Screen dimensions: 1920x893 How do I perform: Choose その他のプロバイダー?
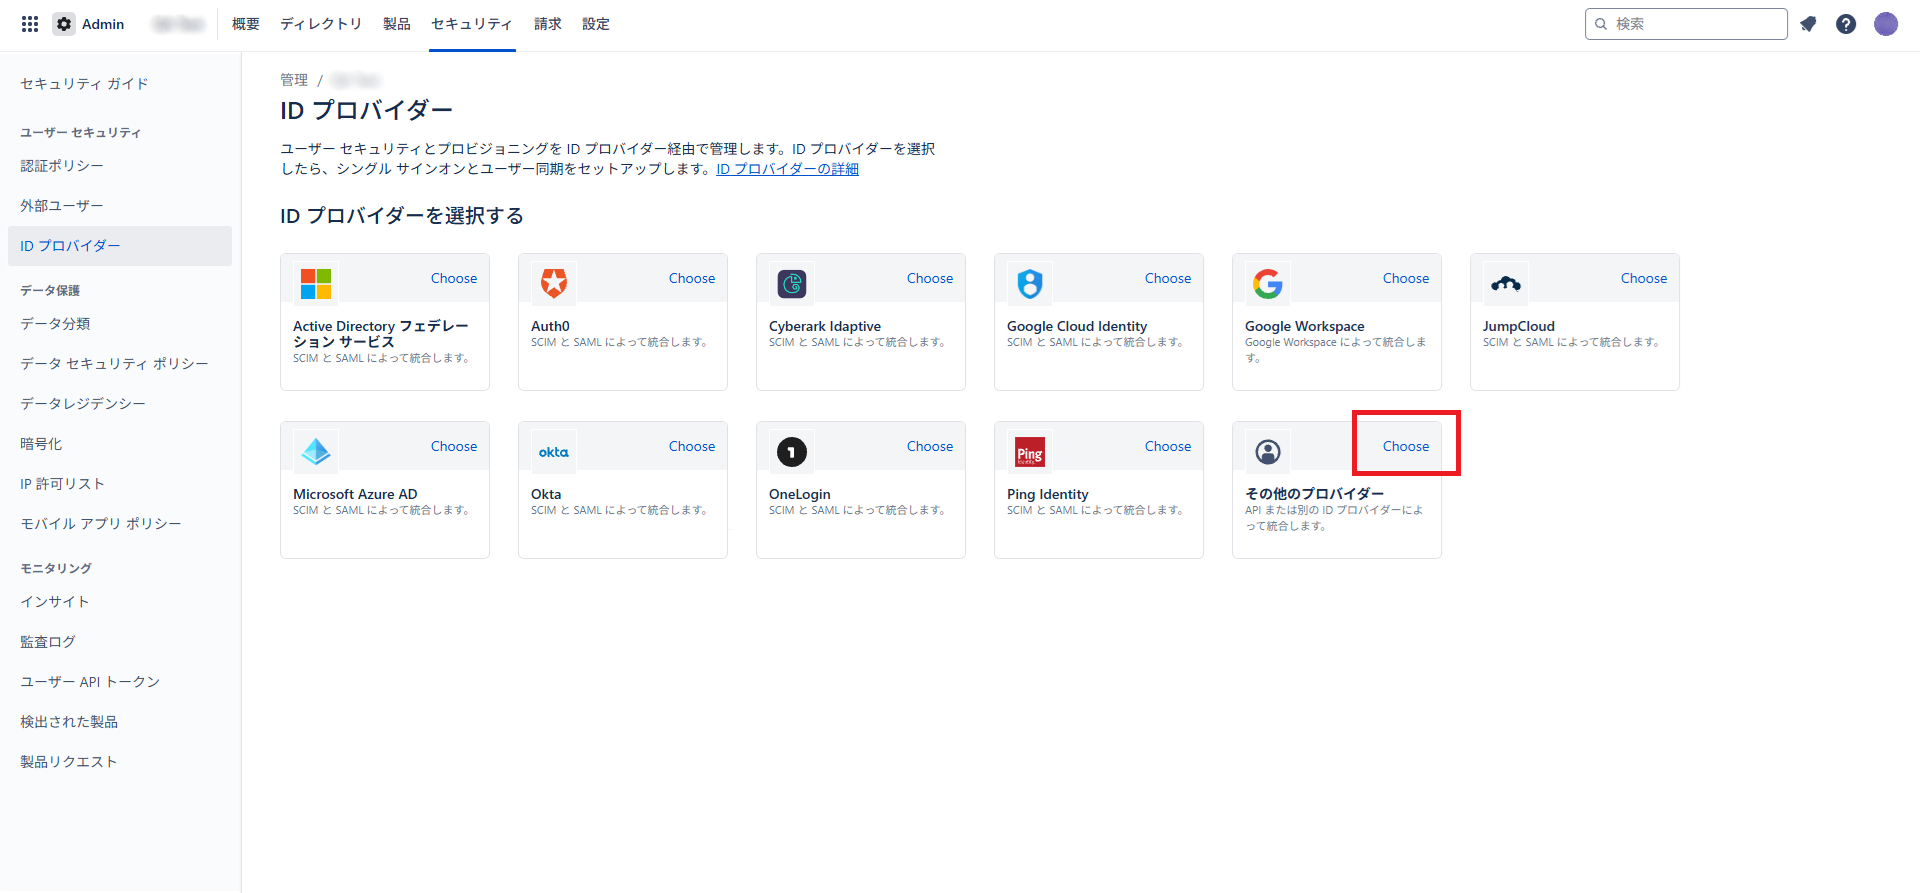point(1406,446)
